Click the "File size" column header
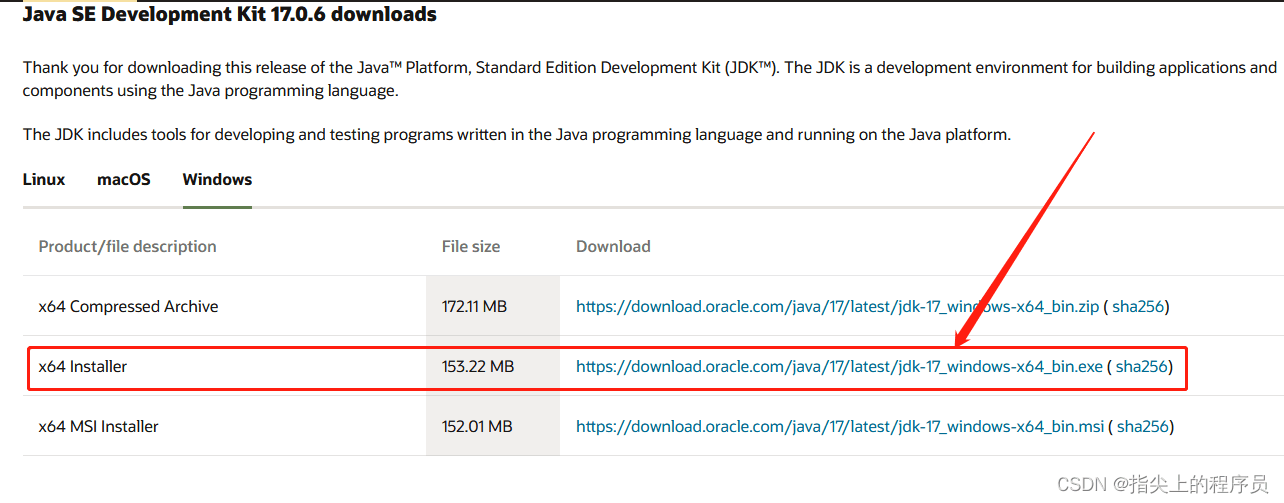This screenshot has width=1284, height=503. pos(471,247)
